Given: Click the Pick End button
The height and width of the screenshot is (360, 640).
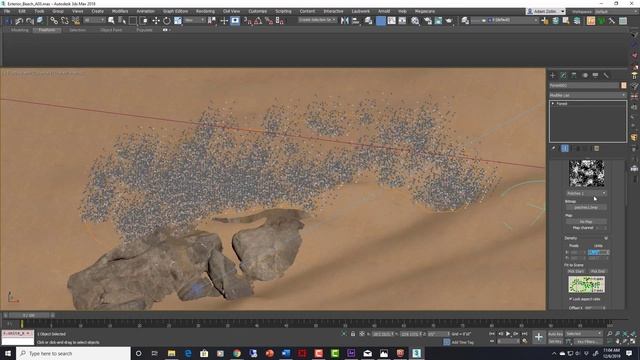Looking at the screenshot, I should pyautogui.click(x=598, y=271).
